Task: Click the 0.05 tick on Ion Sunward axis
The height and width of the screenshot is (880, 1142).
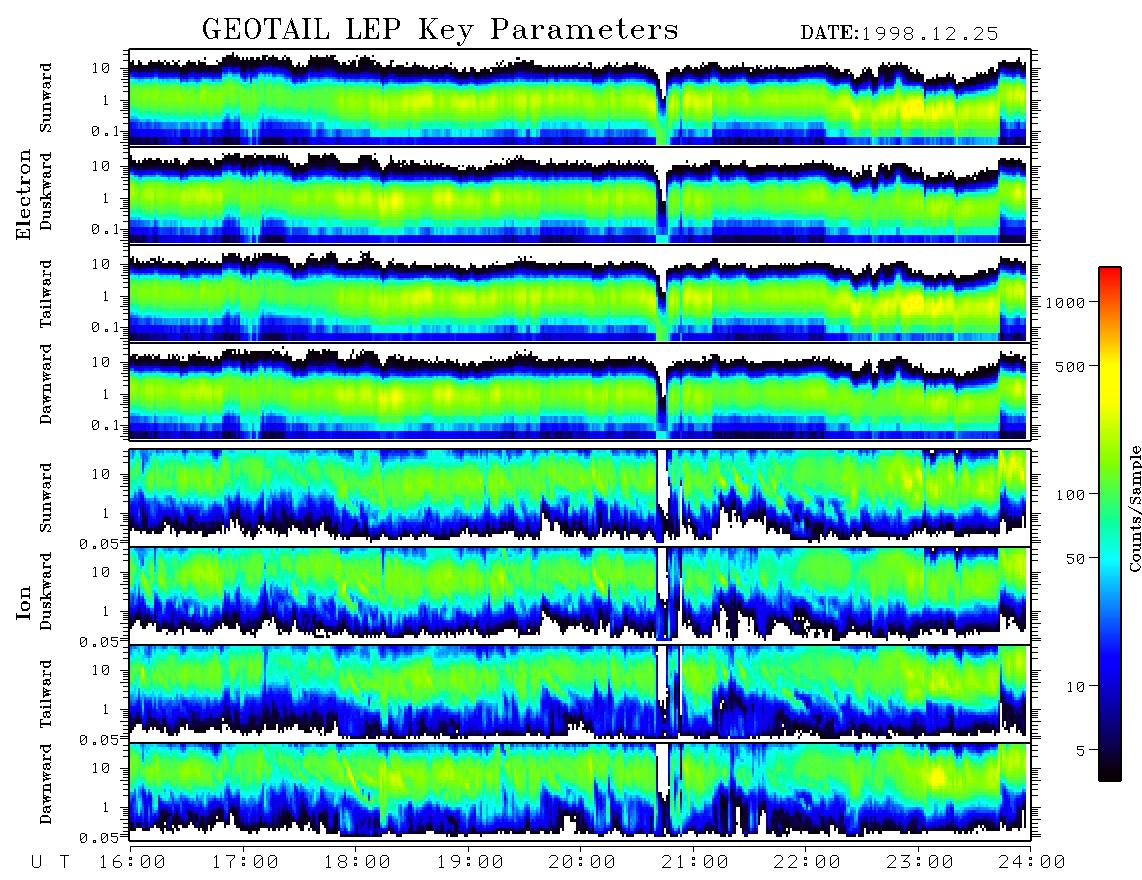Action: [x=101, y=543]
